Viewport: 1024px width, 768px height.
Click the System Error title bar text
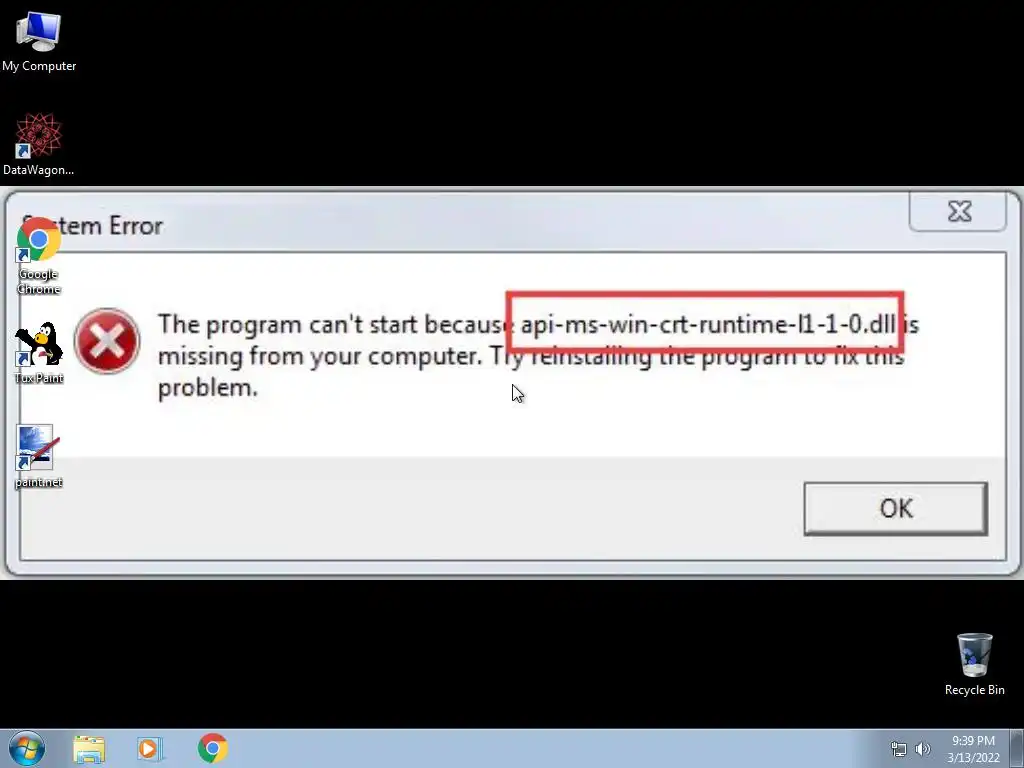pos(92,225)
